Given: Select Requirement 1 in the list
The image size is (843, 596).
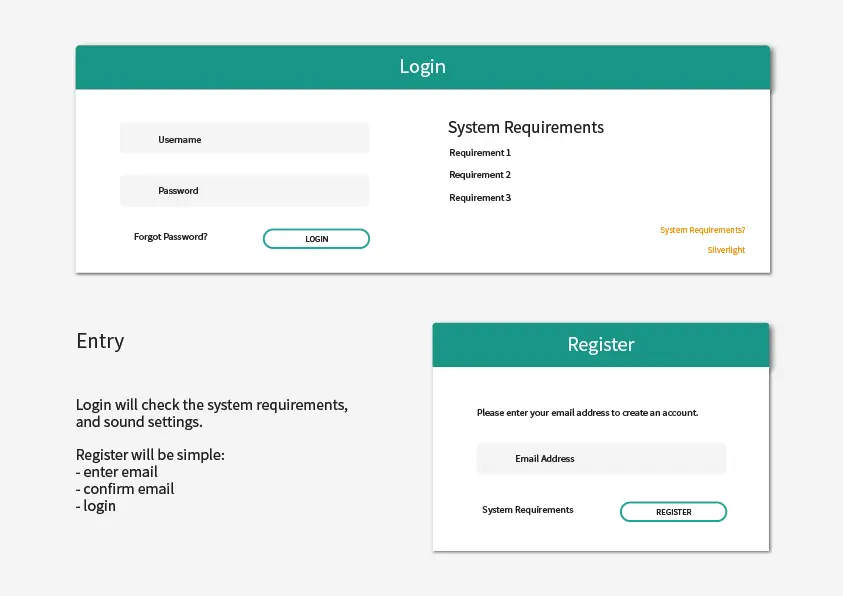Looking at the screenshot, I should click(480, 152).
